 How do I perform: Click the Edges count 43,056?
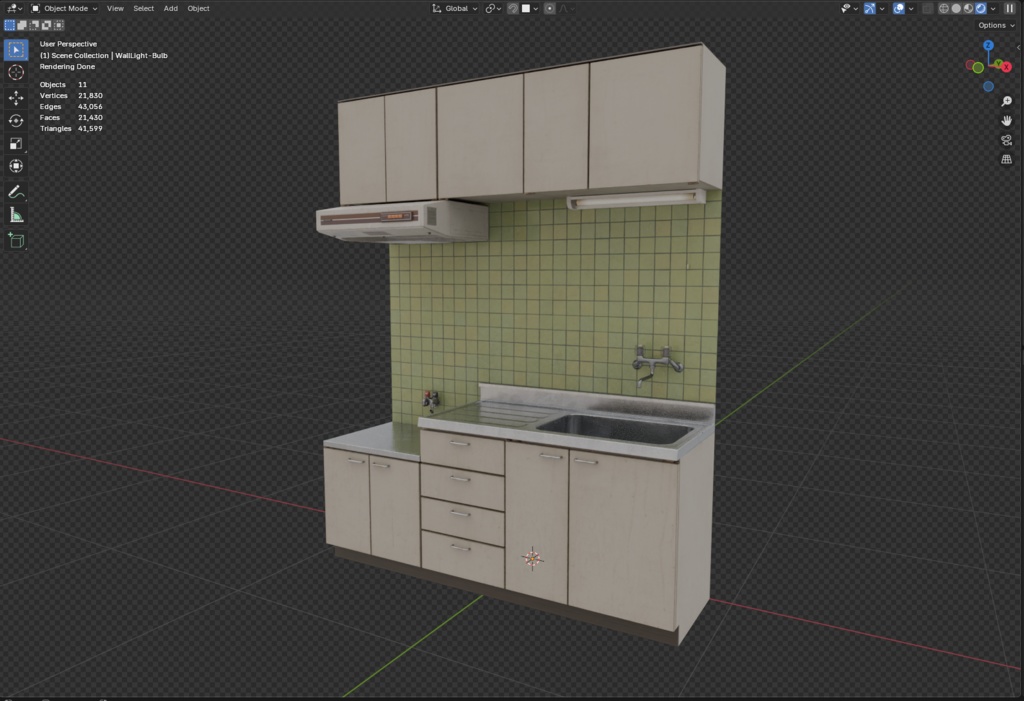tap(90, 106)
